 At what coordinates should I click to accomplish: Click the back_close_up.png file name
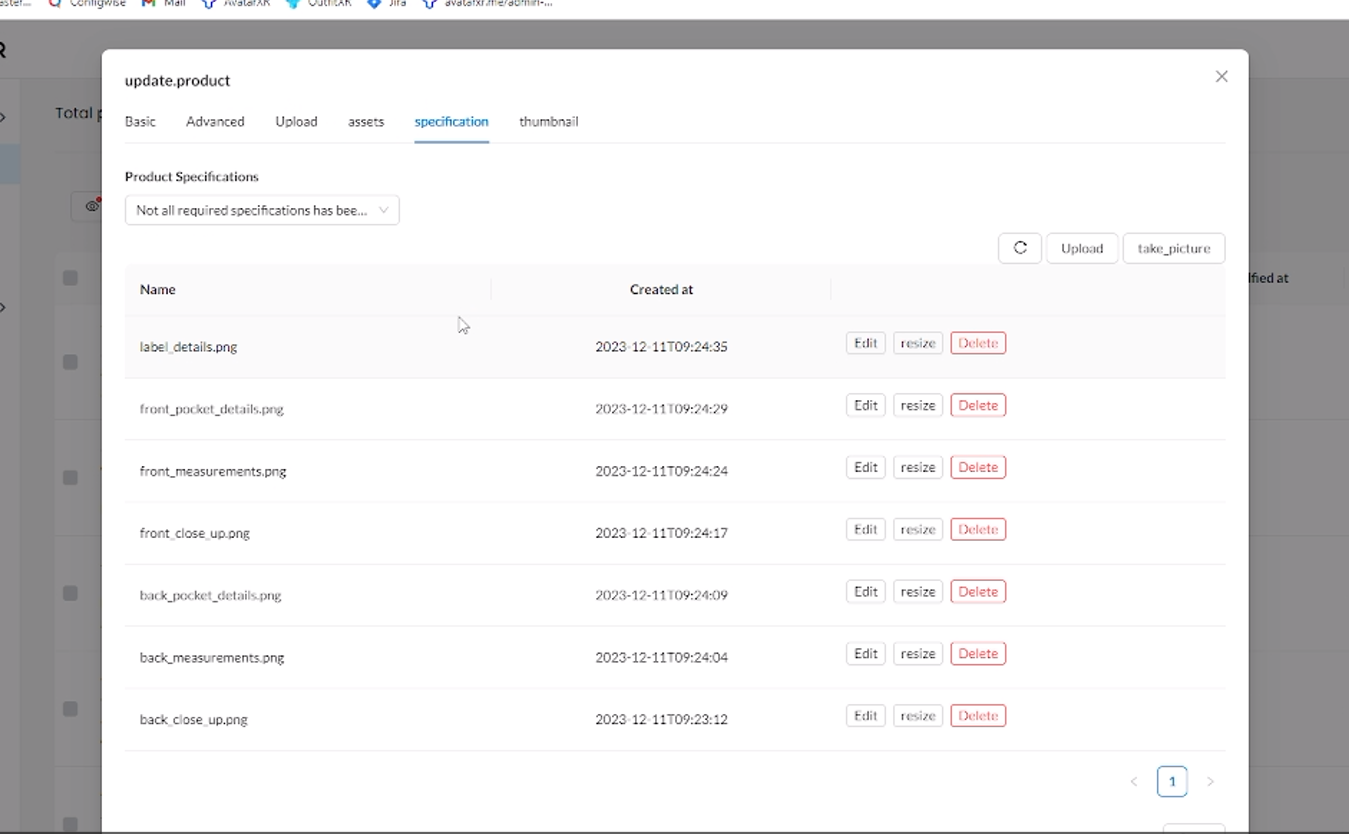[194, 719]
